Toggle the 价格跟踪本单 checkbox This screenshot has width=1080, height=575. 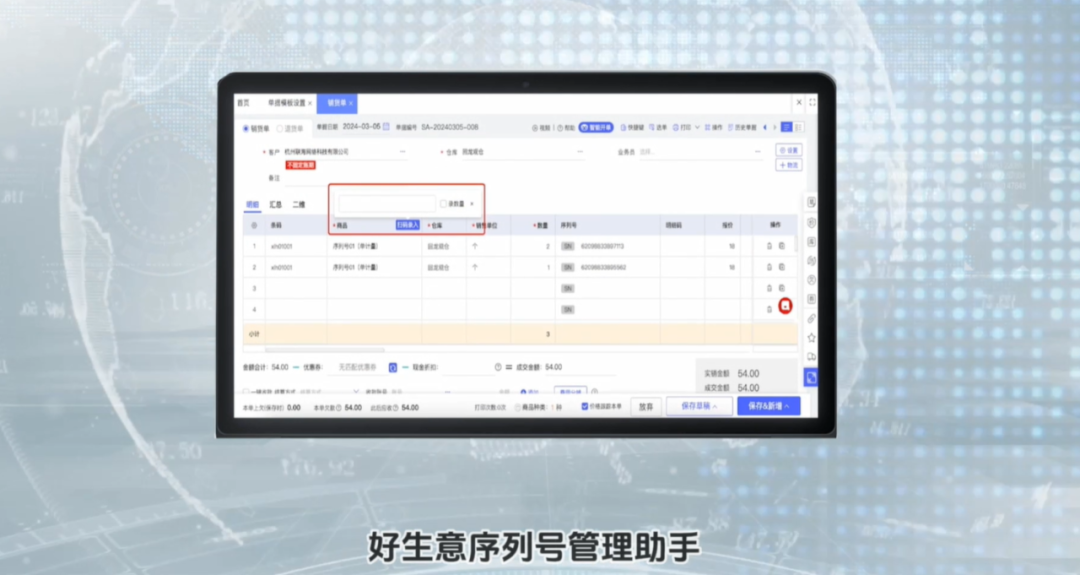coord(585,406)
